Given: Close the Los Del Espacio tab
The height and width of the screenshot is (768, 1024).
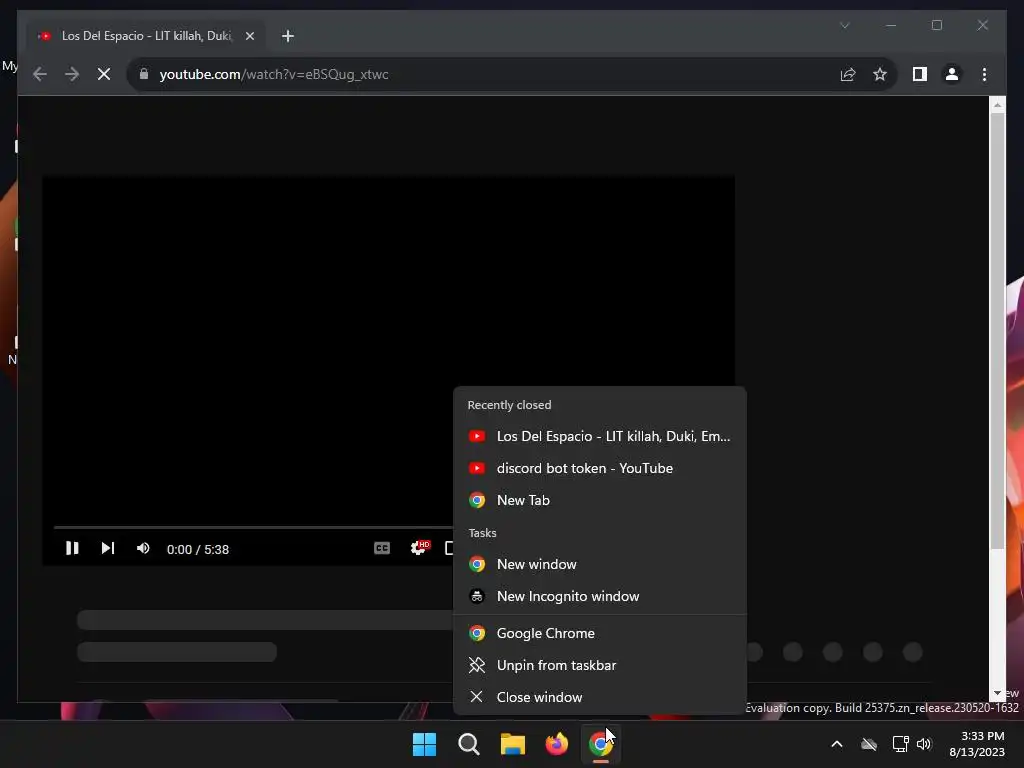Looking at the screenshot, I should point(249,36).
